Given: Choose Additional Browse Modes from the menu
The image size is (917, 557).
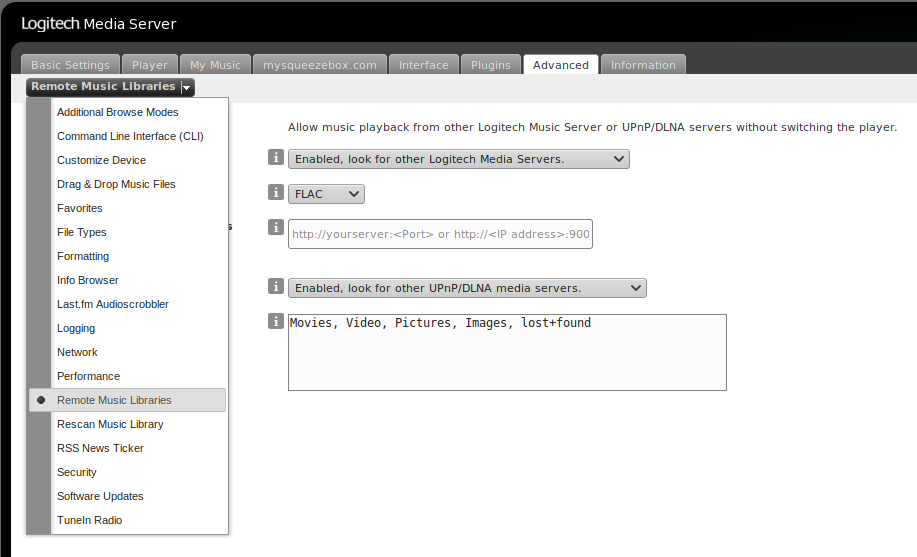Looking at the screenshot, I should click(127, 112).
